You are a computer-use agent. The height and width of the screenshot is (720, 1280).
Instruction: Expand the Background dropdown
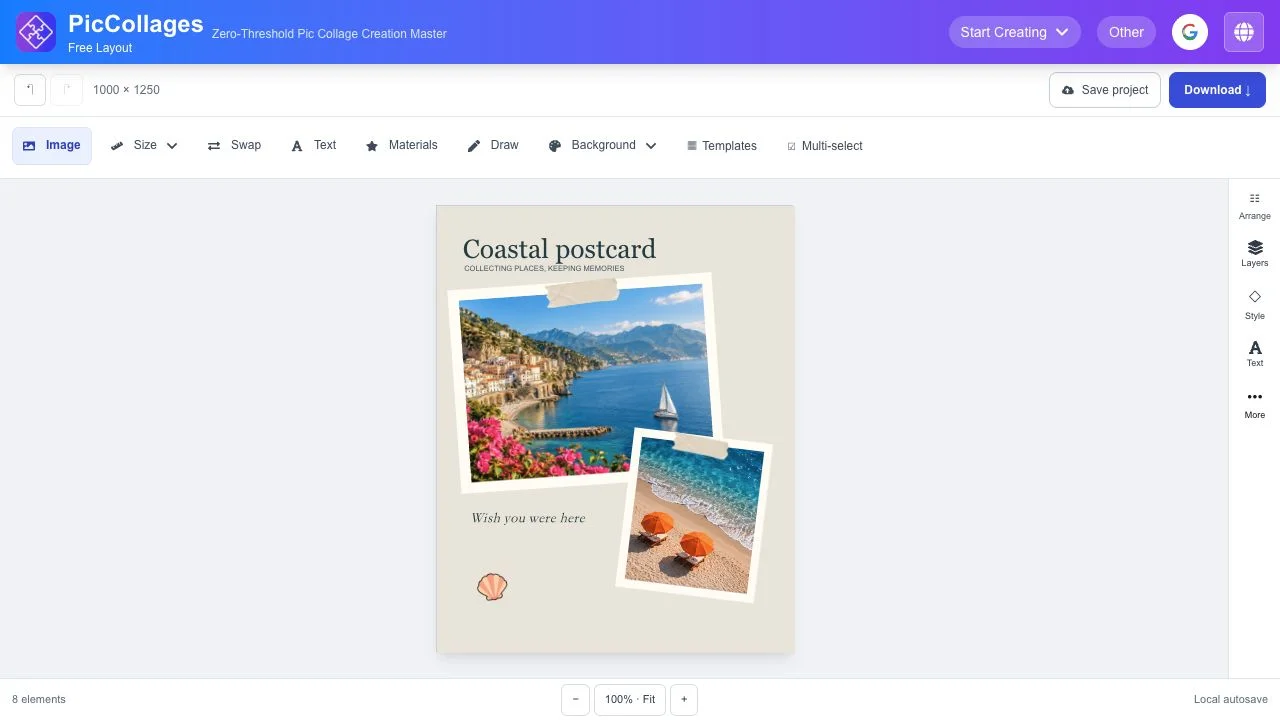602,146
